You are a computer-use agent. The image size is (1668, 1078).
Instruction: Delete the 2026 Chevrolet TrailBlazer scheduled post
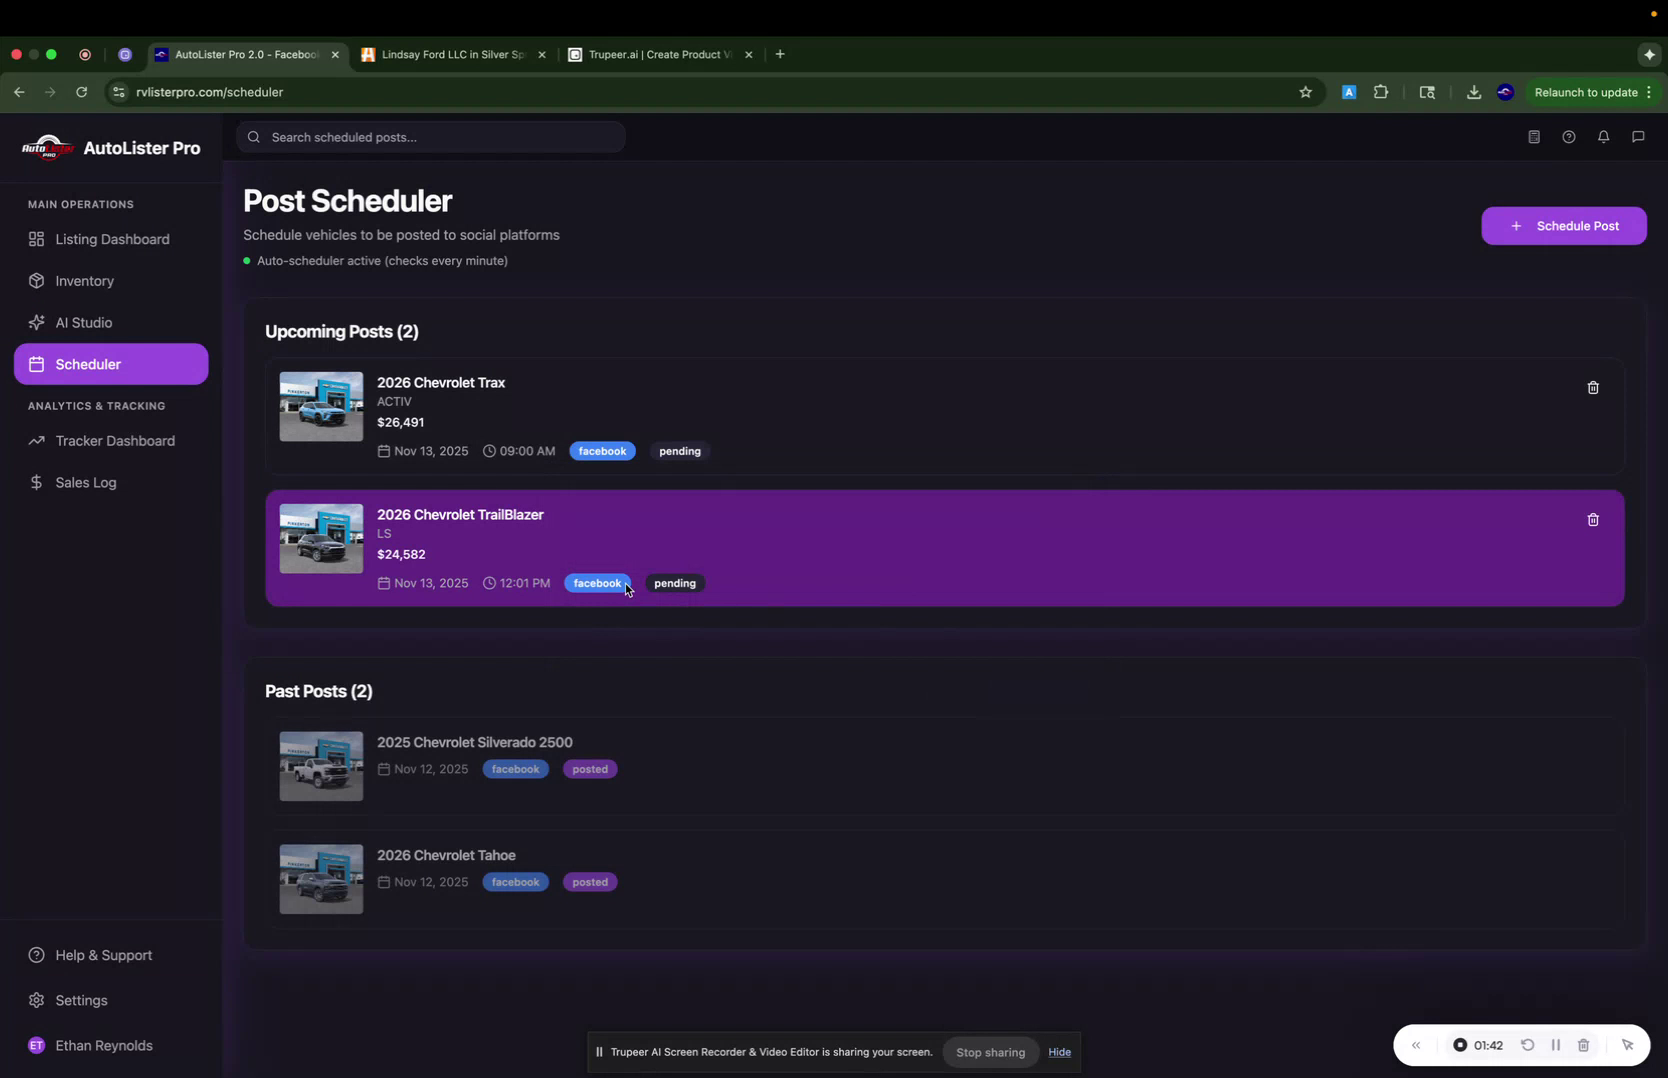[1593, 520]
